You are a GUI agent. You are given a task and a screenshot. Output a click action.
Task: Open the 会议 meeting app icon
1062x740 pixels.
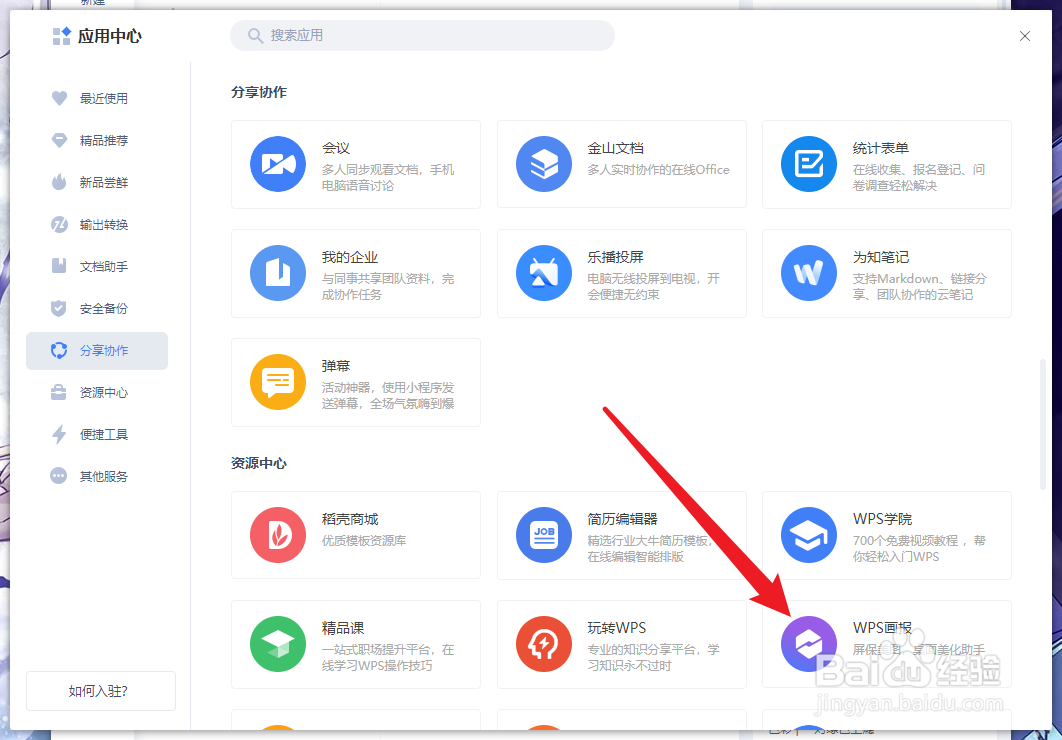[x=278, y=164]
